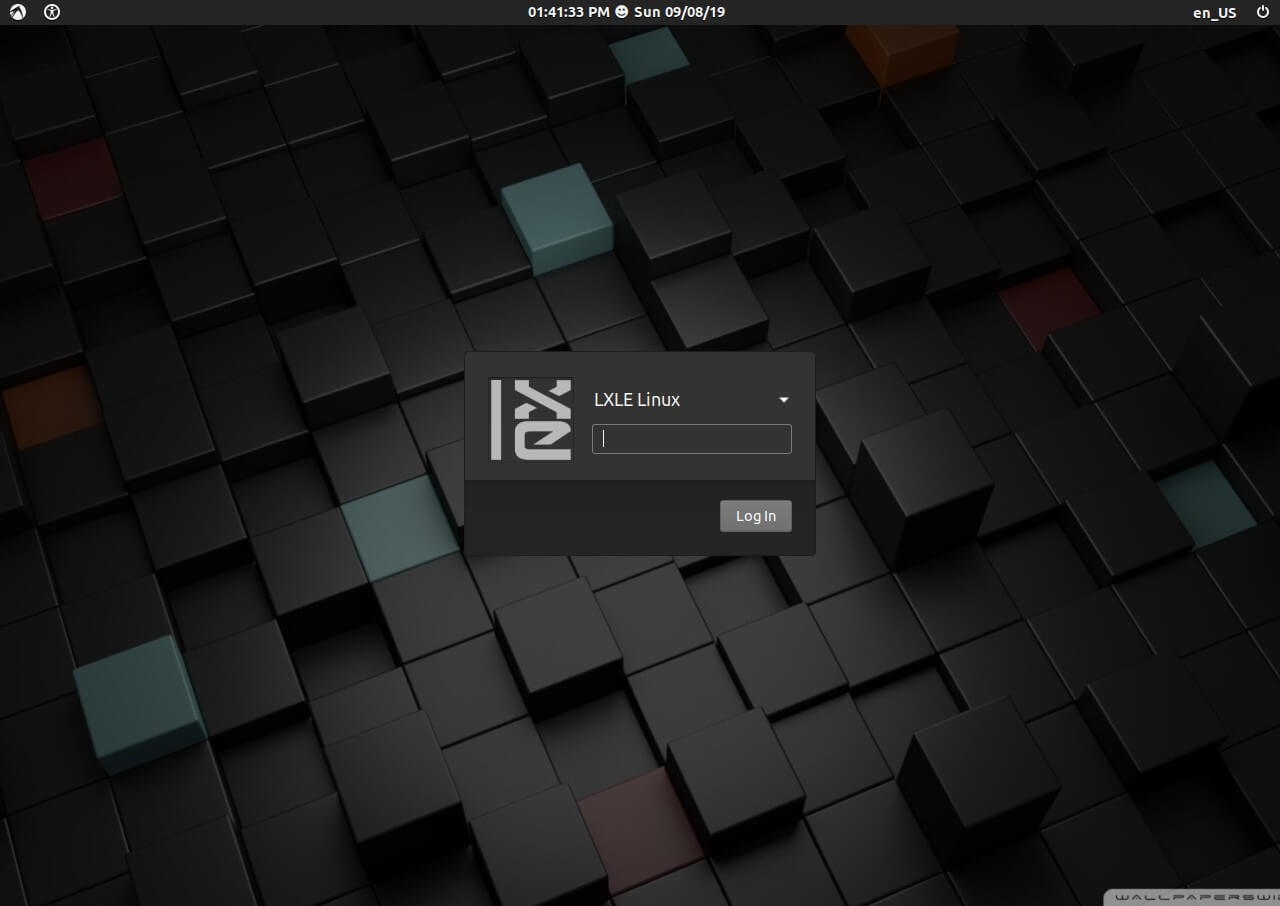Click the small globe icon beside the clock
1280x906 pixels.
point(621,12)
